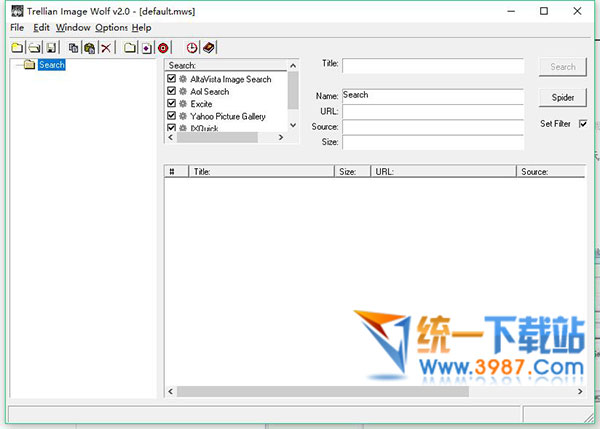The width and height of the screenshot is (600, 429).
Task: Click engine list scroll left arrow
Action: click(x=171, y=137)
